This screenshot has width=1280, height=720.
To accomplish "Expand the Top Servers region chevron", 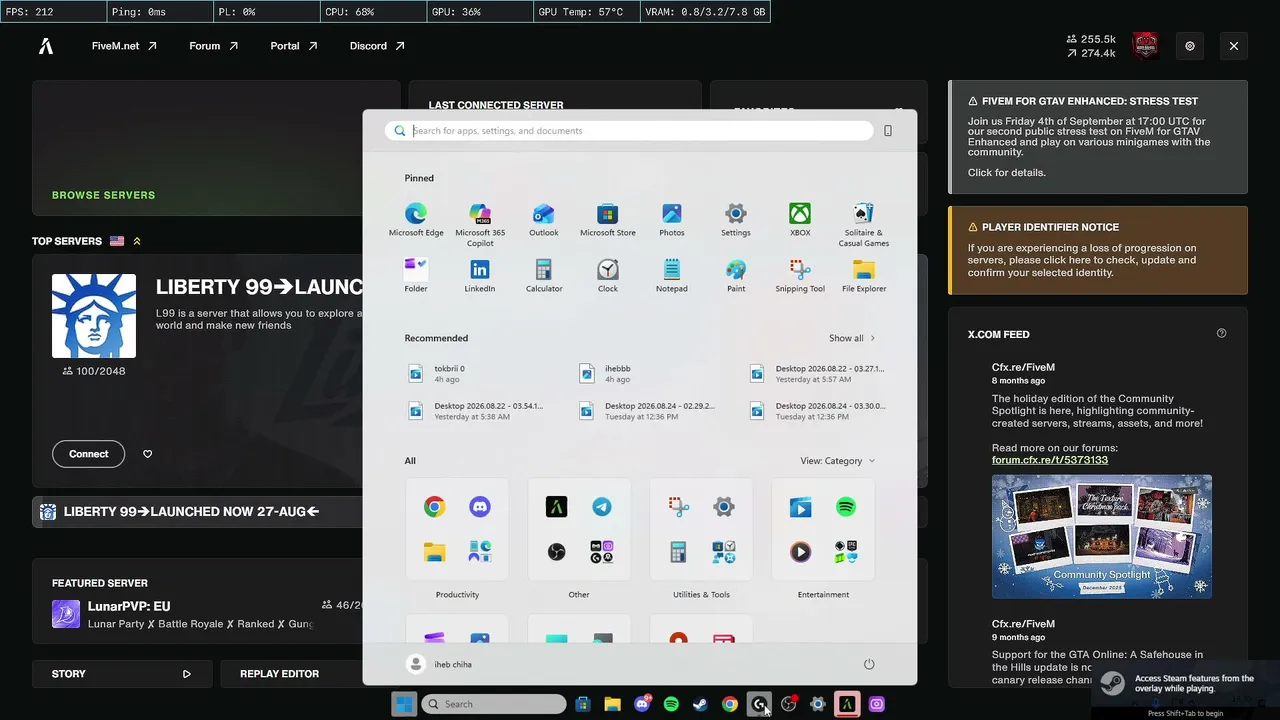I will tap(137, 241).
